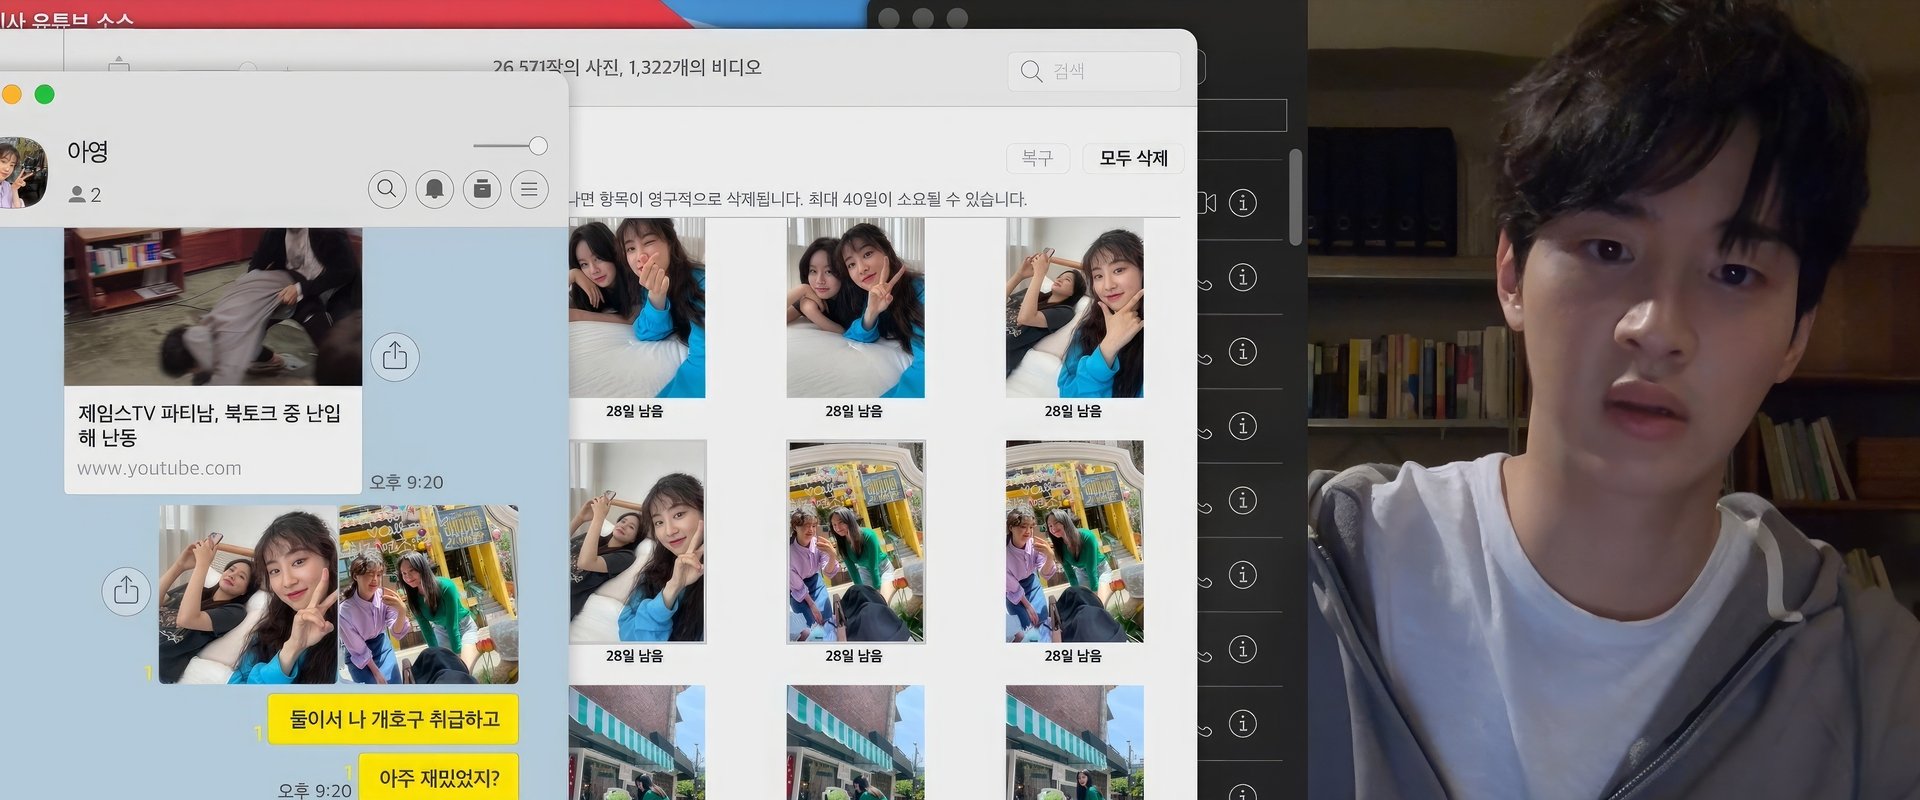Select second-row middle colorful storefront photo
1920x800 pixels.
[x=855, y=541]
